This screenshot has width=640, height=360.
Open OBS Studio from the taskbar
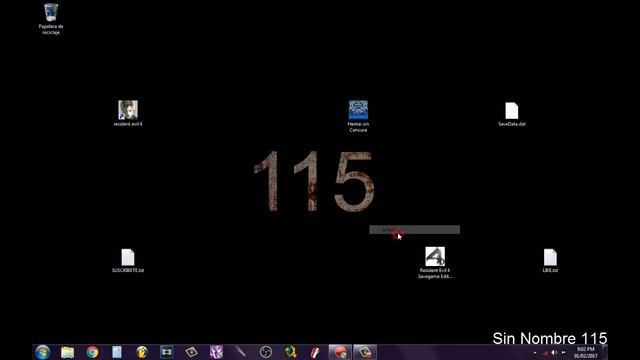(x=266, y=352)
